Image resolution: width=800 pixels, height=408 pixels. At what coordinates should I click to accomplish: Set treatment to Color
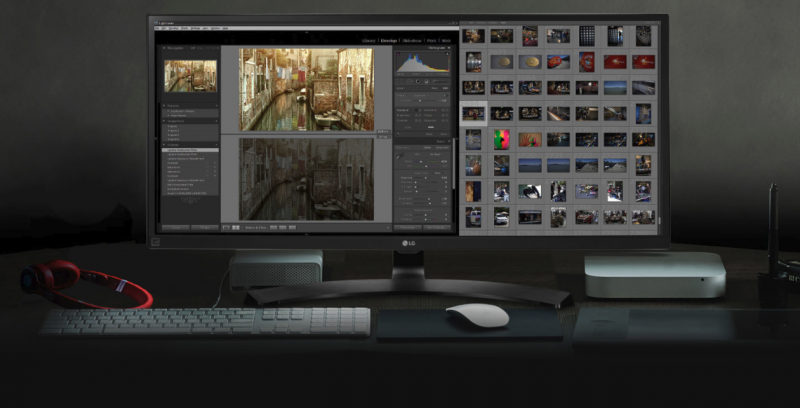[x=429, y=147]
